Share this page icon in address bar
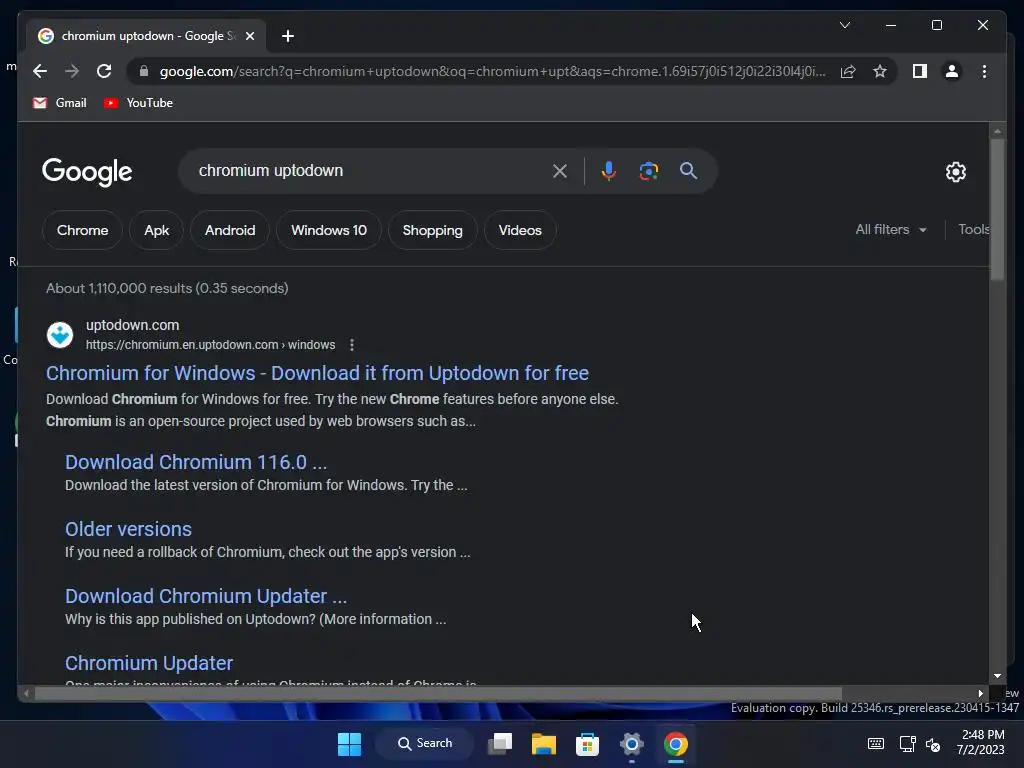 coord(848,71)
